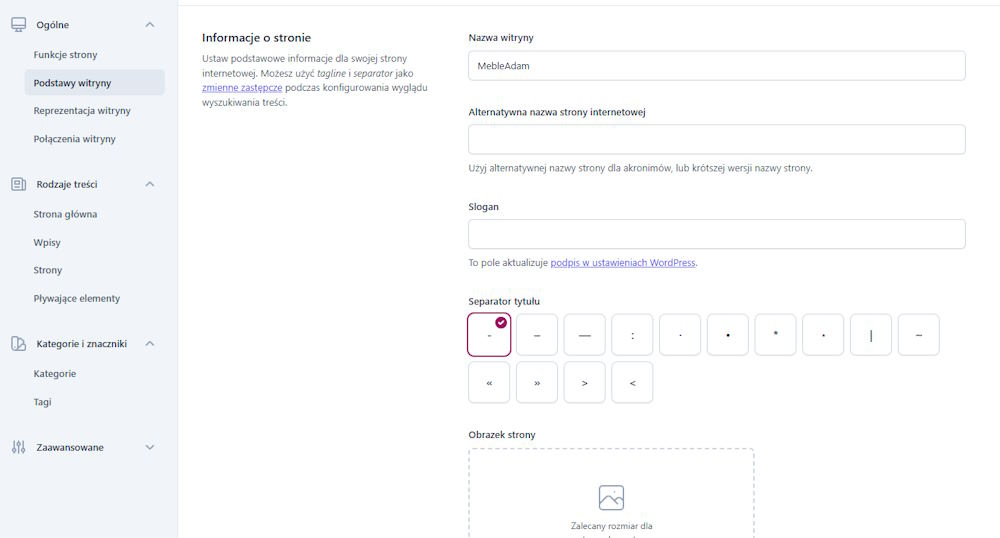Select the selected hyphen title separator

pos(489,335)
